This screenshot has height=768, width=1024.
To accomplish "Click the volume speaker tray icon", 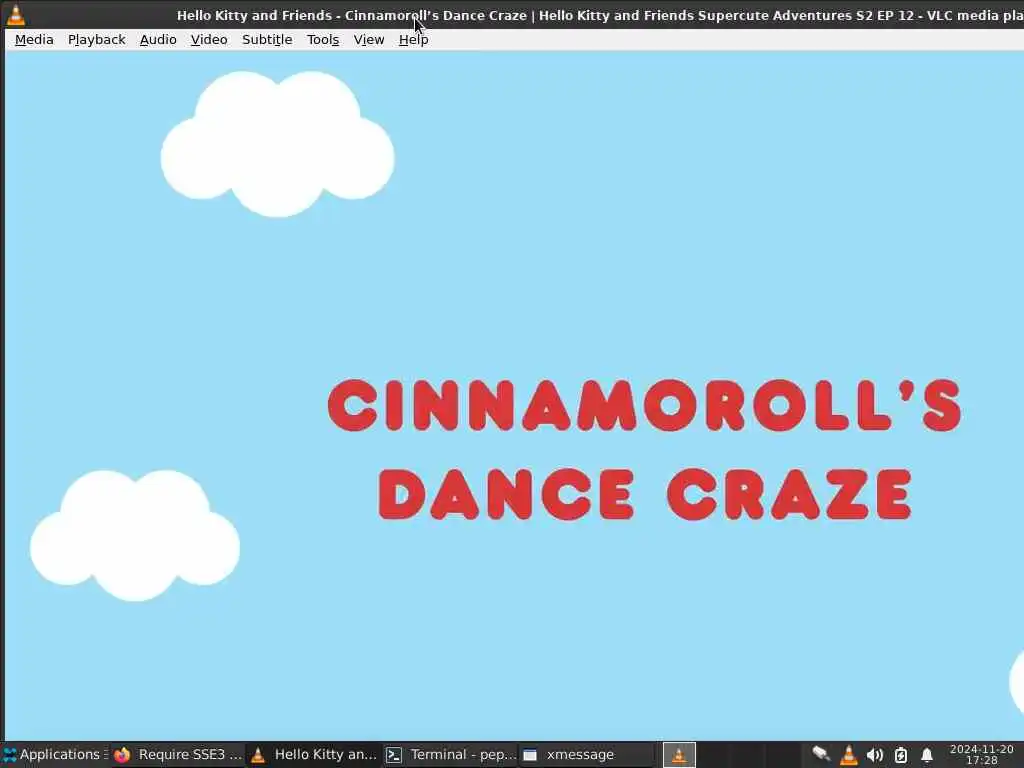I will click(x=874, y=755).
